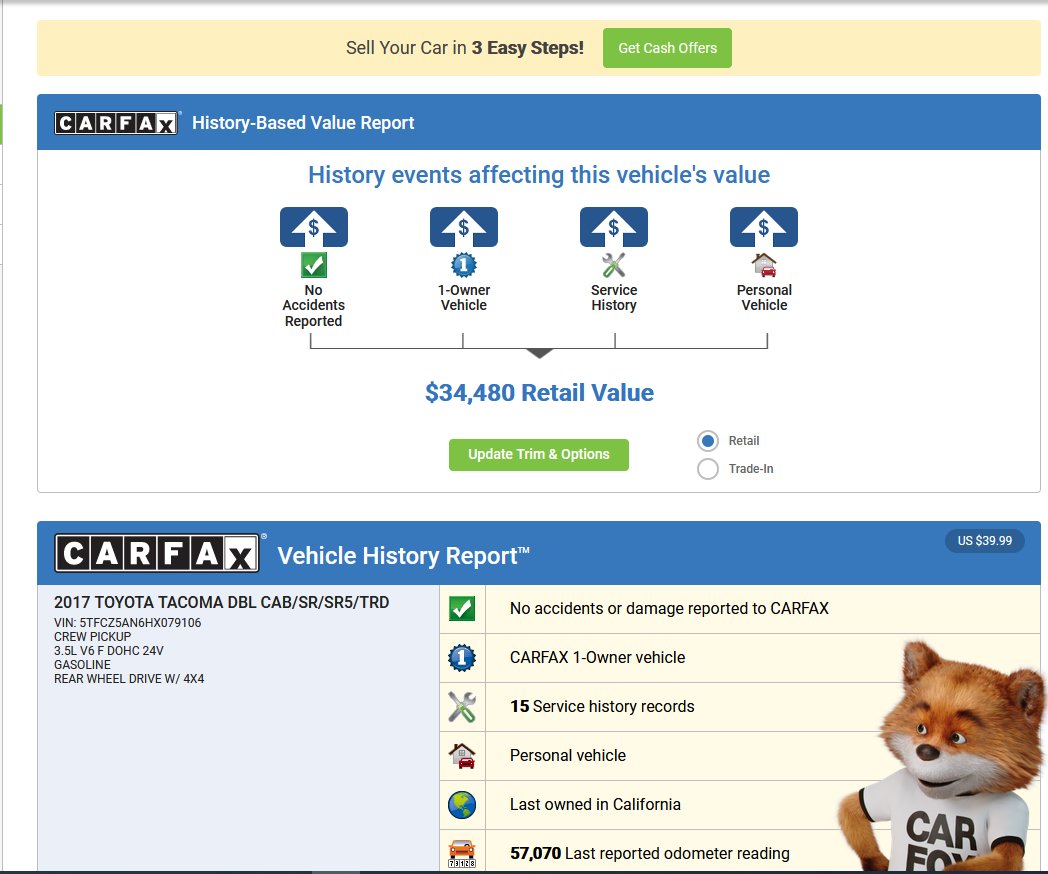Click the 'Personal vehicle' row text
This screenshot has width=1048, height=874.
[x=568, y=756]
